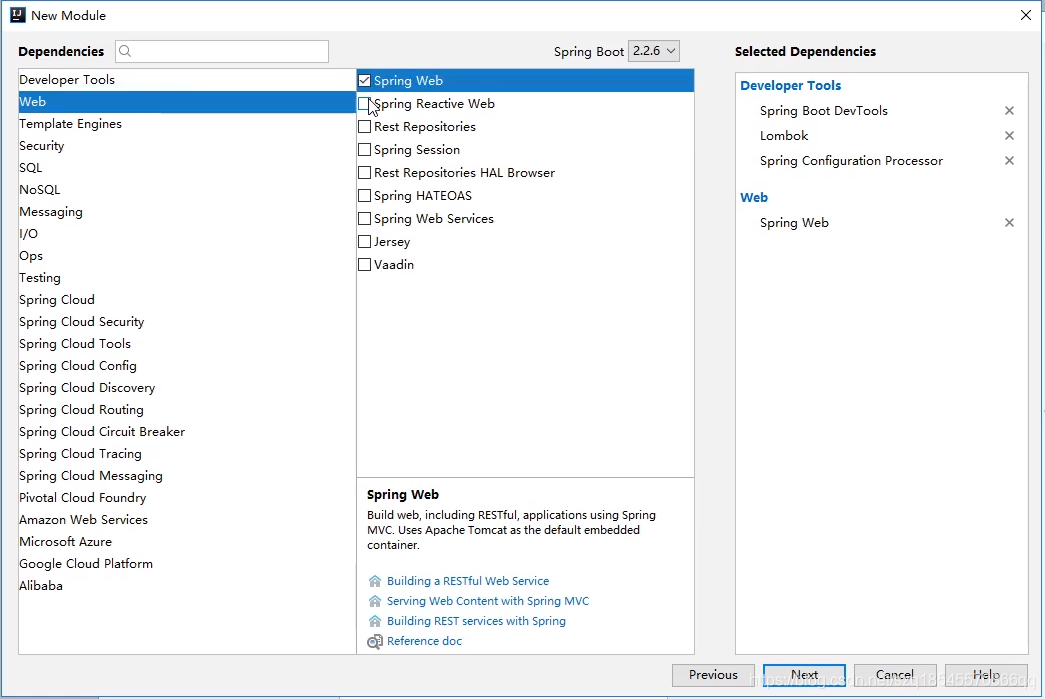Close the New Module dialog
The image size is (1045, 699).
pyautogui.click(x=1026, y=15)
